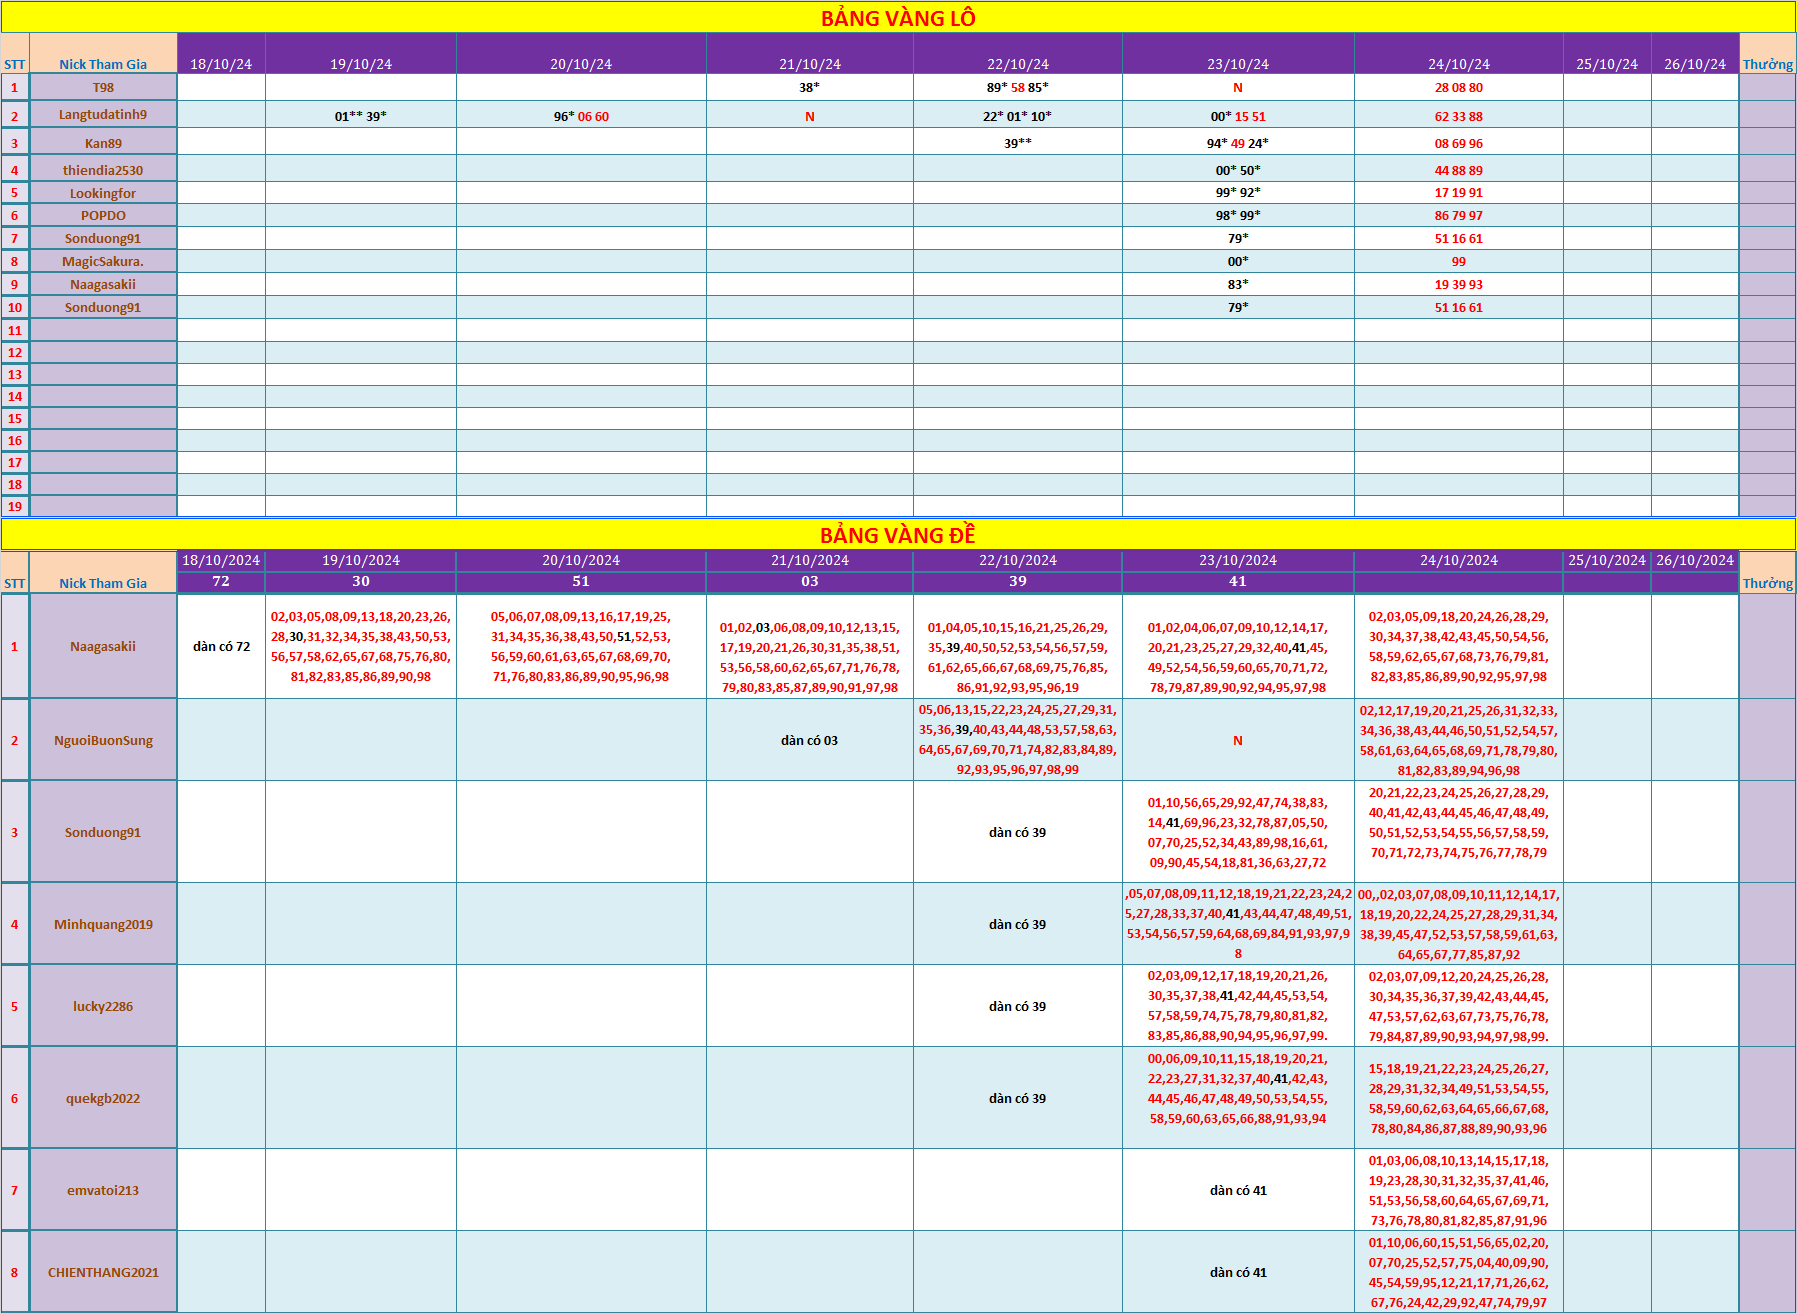This screenshot has width=1797, height=1313.
Task: Click the 21/10/24 date header in Lô table
Action: [x=809, y=64]
